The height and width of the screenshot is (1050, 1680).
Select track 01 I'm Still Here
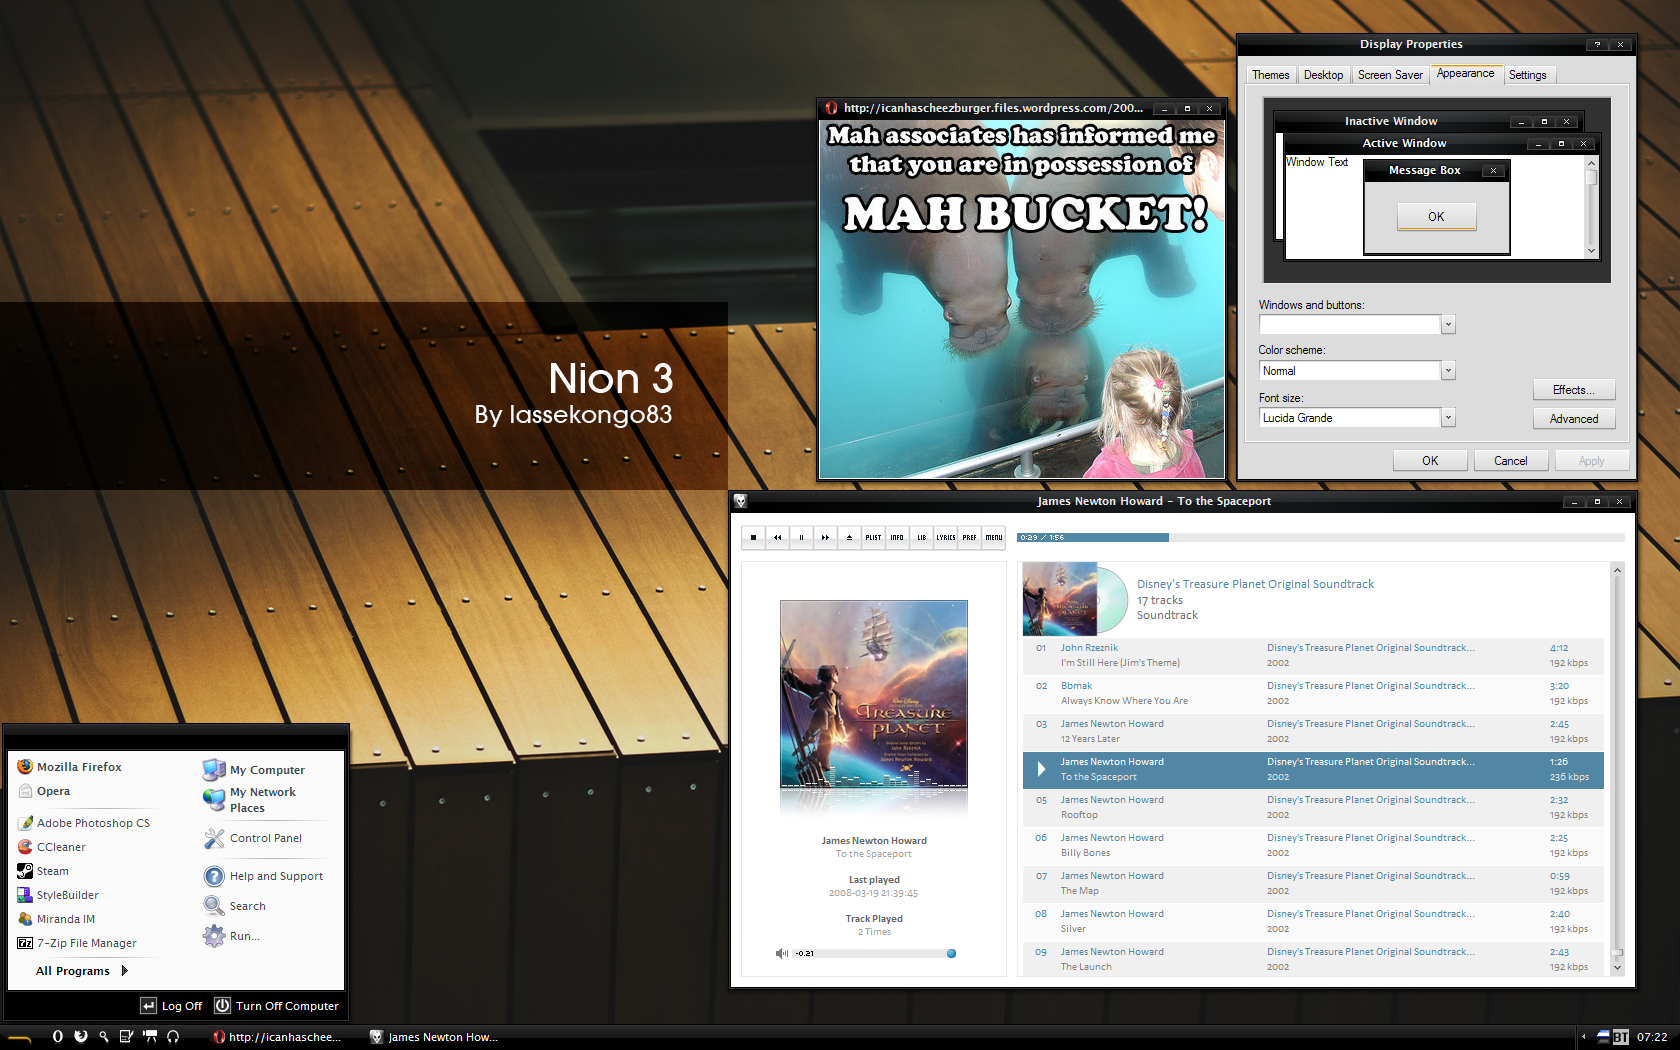tap(1313, 655)
